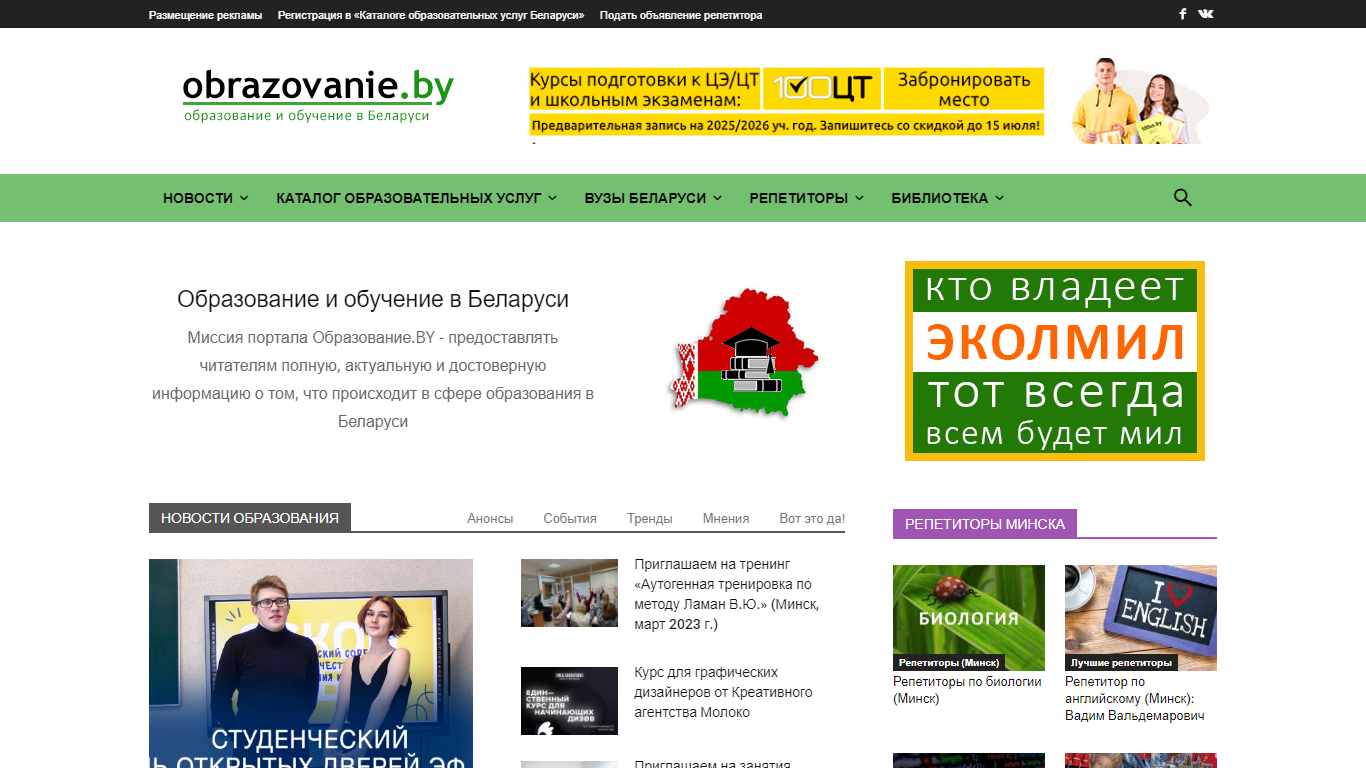
Task: Open Репетиторы по биологии (Минск) title
Action: (x=967, y=690)
